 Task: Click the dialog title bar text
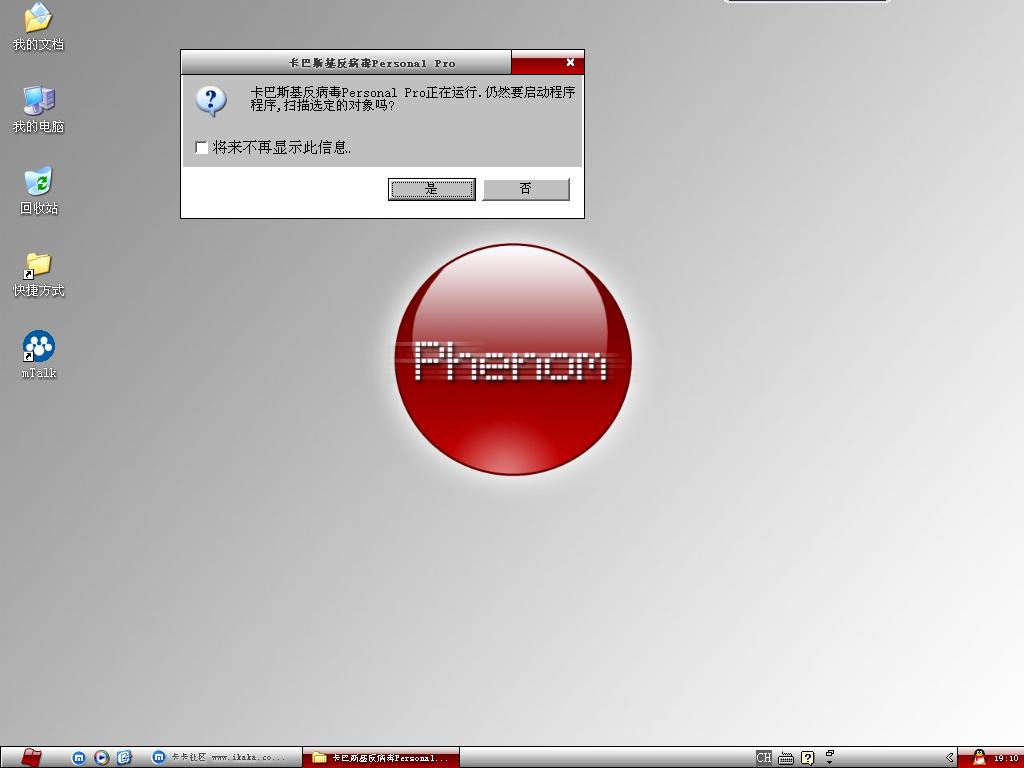click(372, 63)
